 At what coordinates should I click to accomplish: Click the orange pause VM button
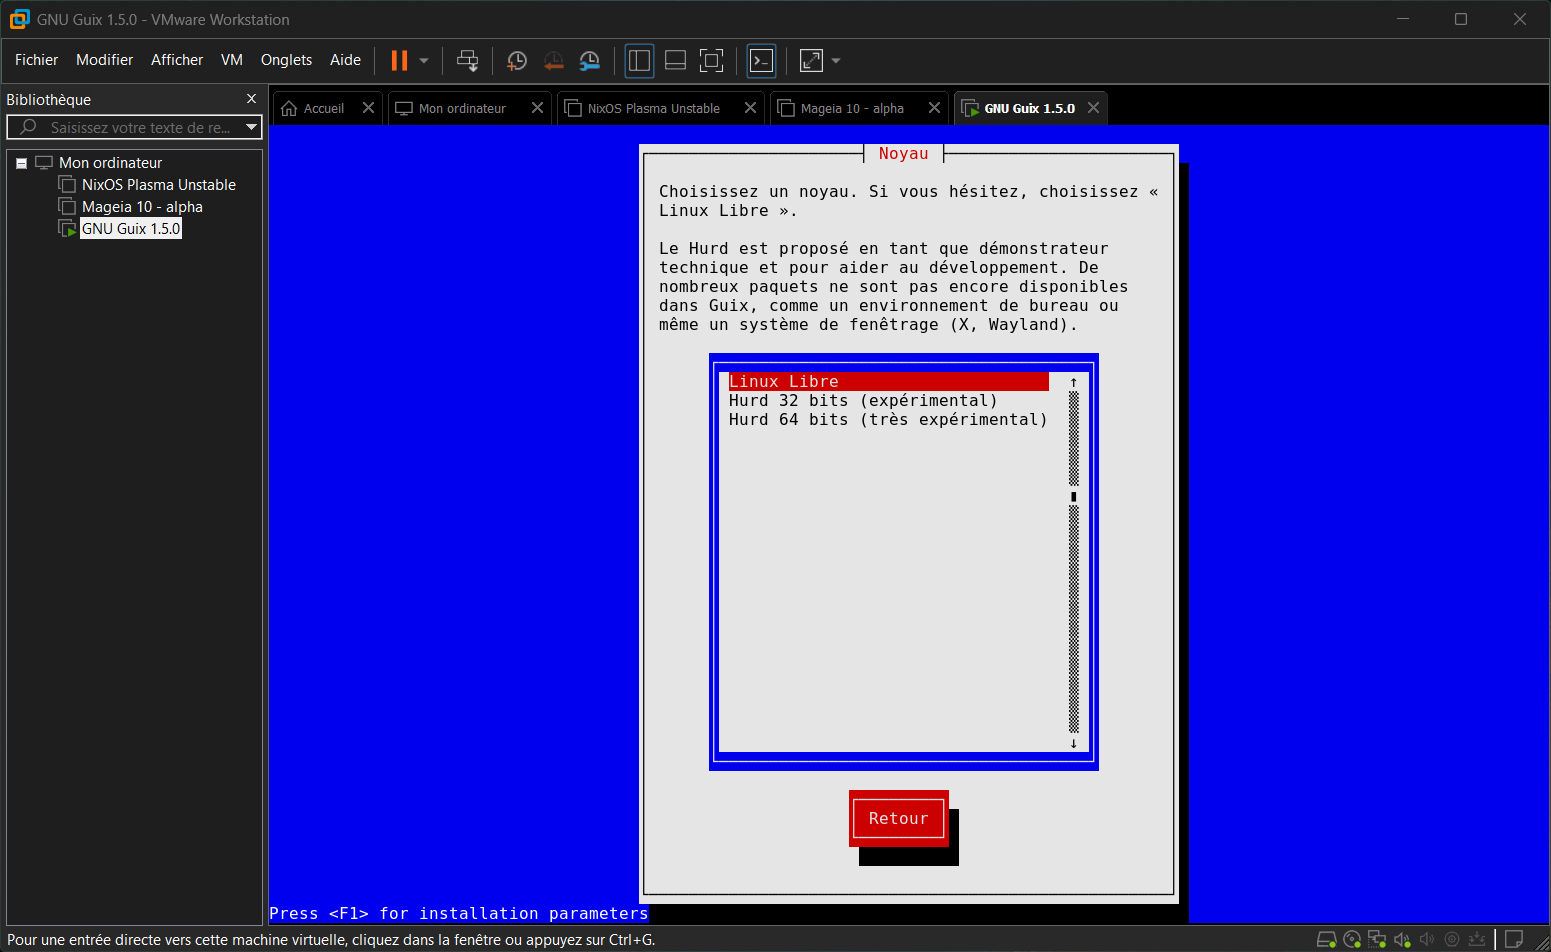tap(399, 61)
